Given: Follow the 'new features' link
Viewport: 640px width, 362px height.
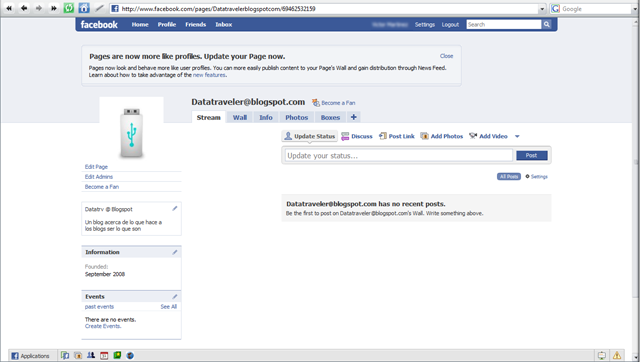Looking at the screenshot, I should point(209,75).
